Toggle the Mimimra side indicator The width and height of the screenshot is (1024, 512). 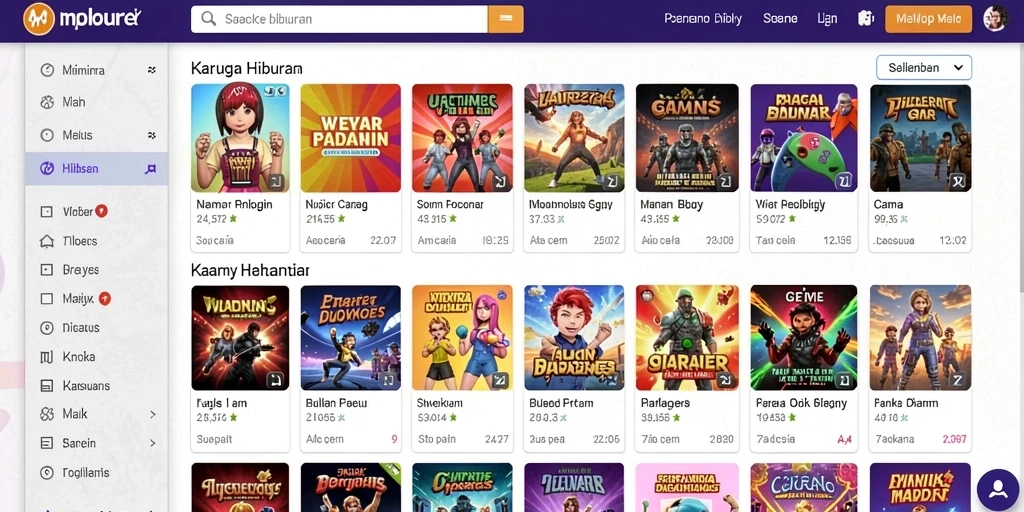click(152, 70)
